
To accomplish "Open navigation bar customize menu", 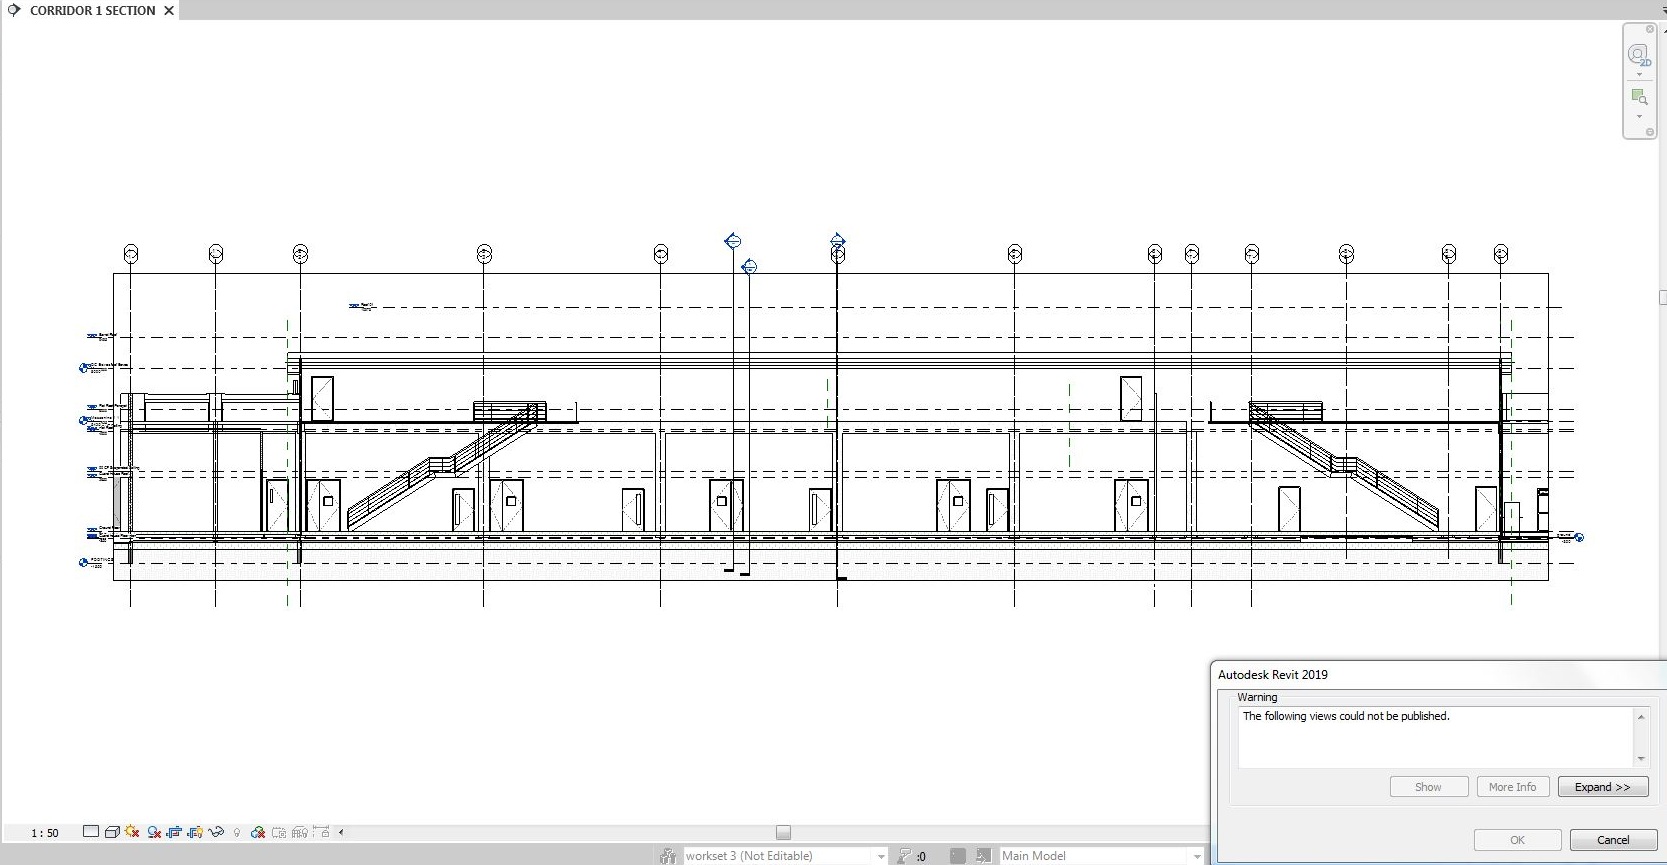I will point(1650,132).
